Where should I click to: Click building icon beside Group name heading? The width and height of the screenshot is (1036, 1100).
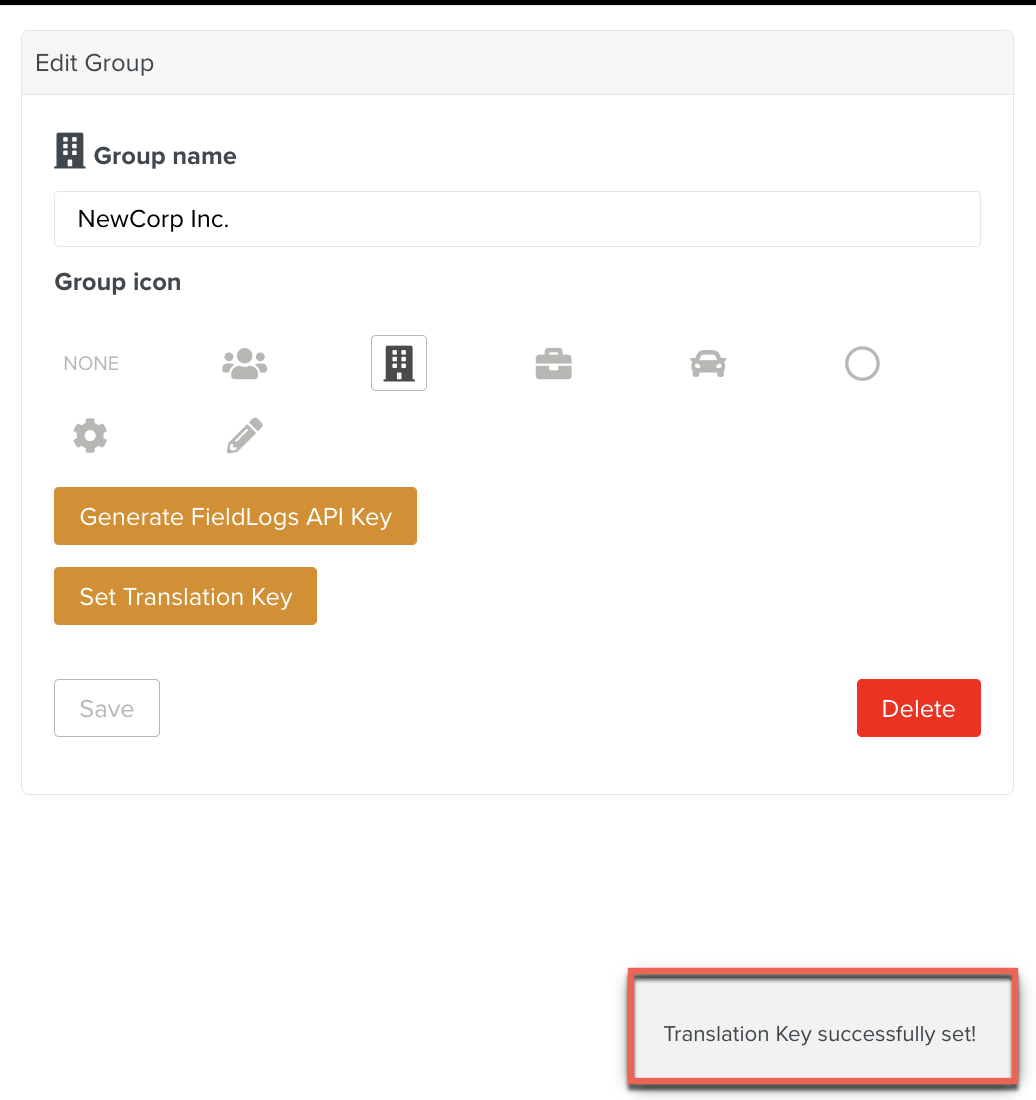[69, 151]
